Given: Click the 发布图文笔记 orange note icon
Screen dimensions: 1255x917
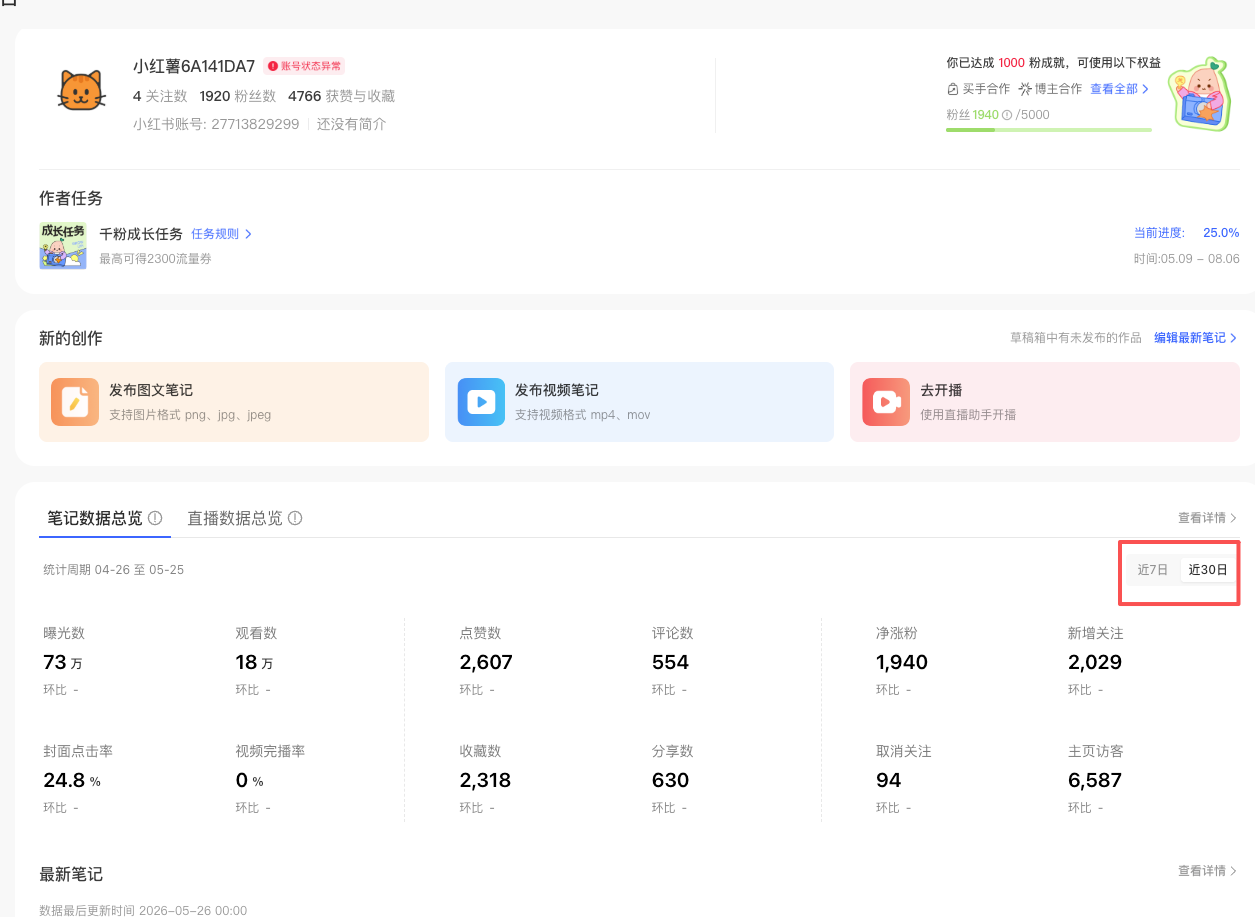Looking at the screenshot, I should (x=75, y=402).
